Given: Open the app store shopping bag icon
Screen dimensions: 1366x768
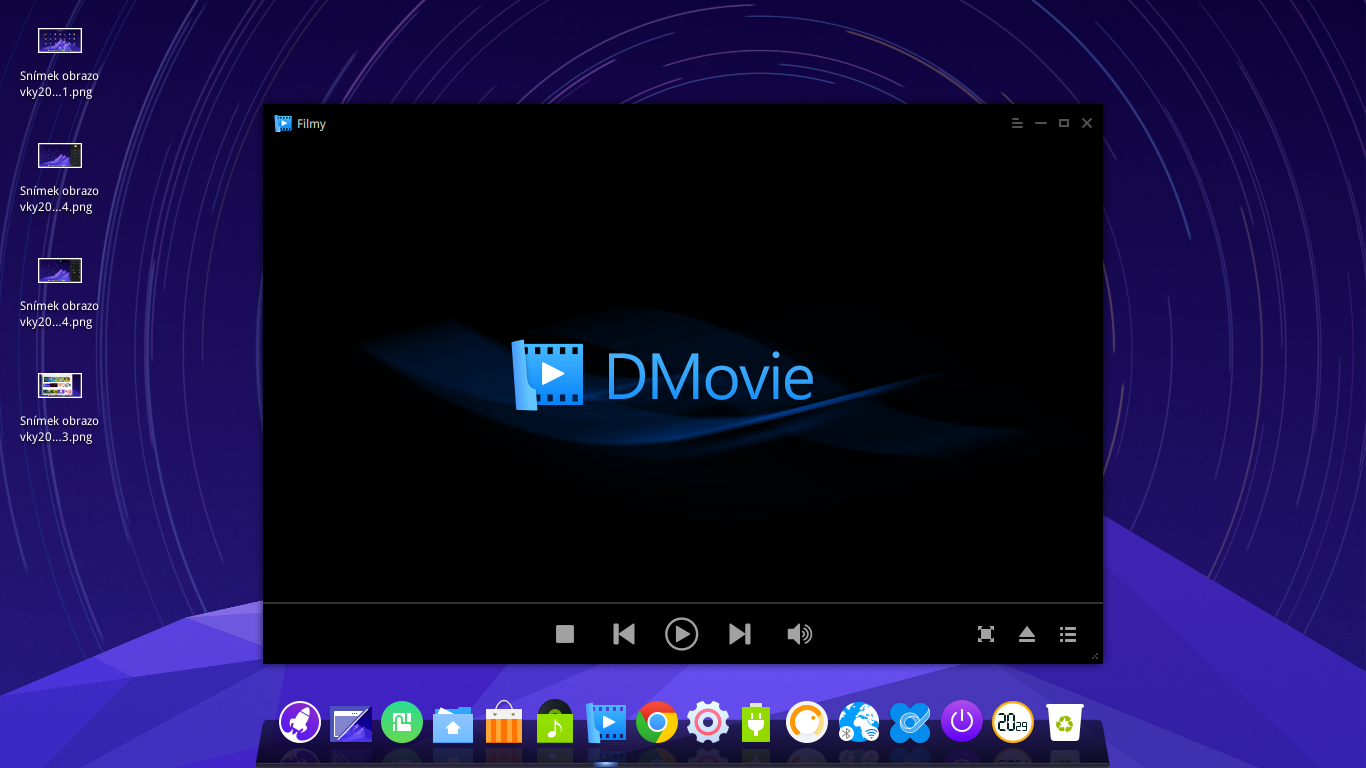Looking at the screenshot, I should [504, 722].
